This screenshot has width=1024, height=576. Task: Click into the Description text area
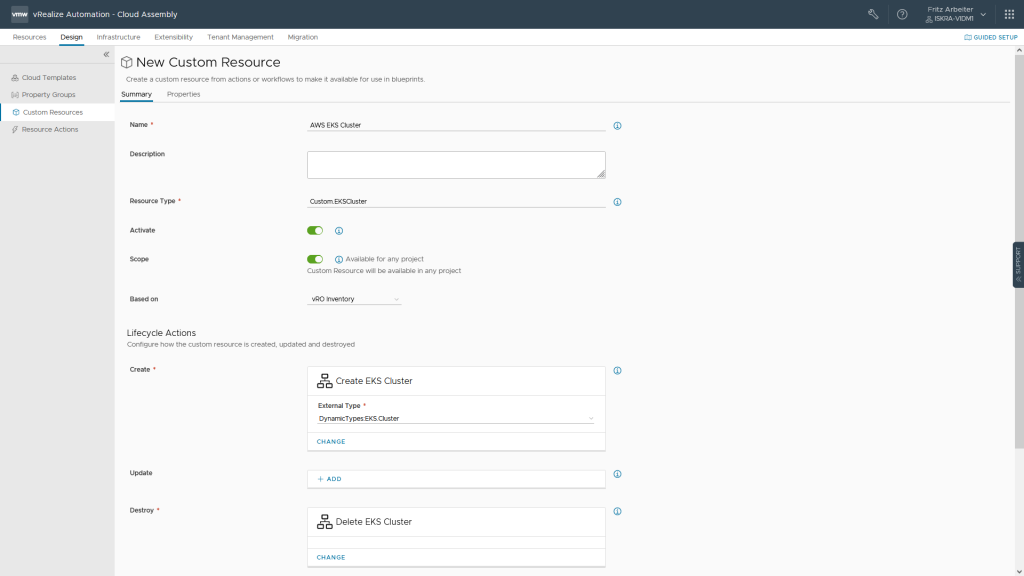click(x=456, y=165)
